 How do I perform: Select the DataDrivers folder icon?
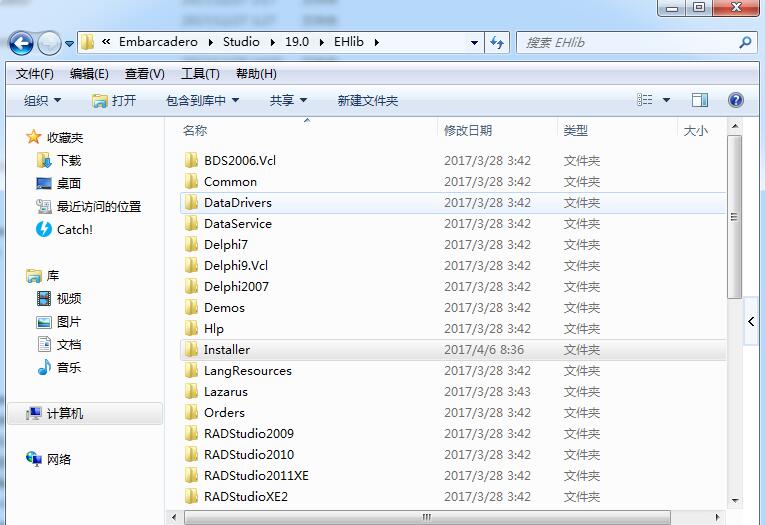(x=191, y=202)
